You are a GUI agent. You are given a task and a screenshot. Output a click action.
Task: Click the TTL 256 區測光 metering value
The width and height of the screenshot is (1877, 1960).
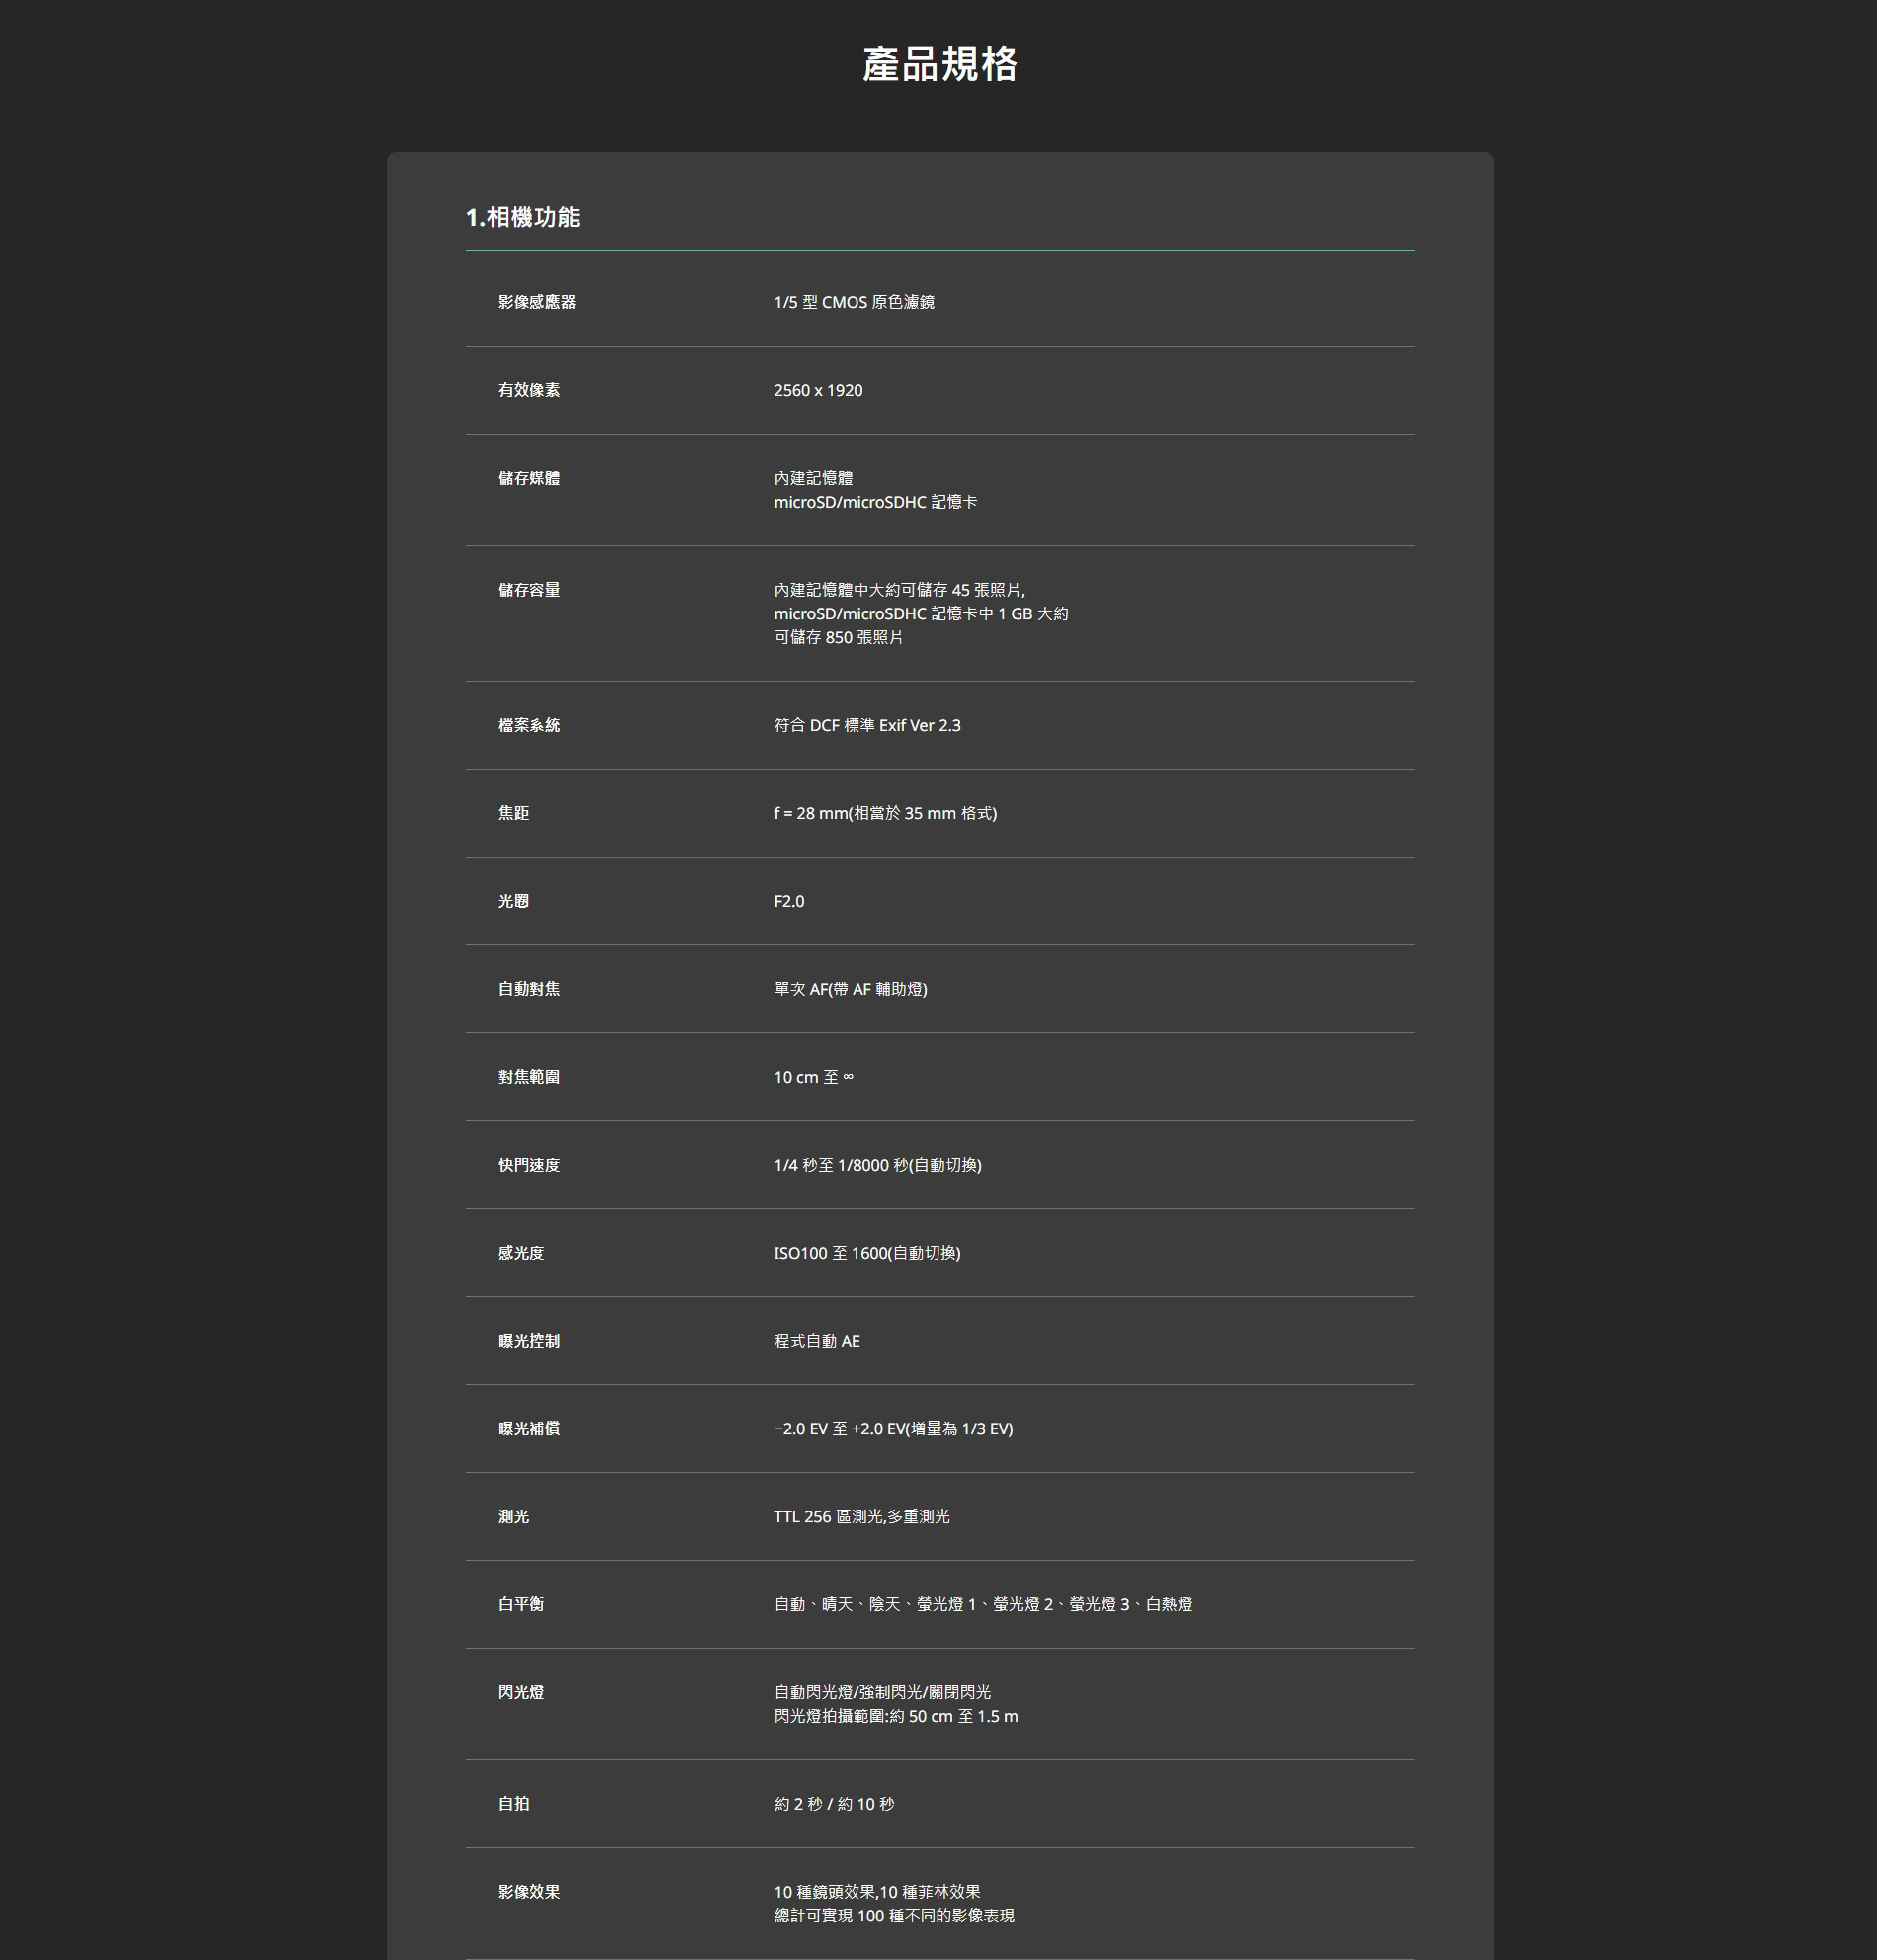tap(861, 1518)
